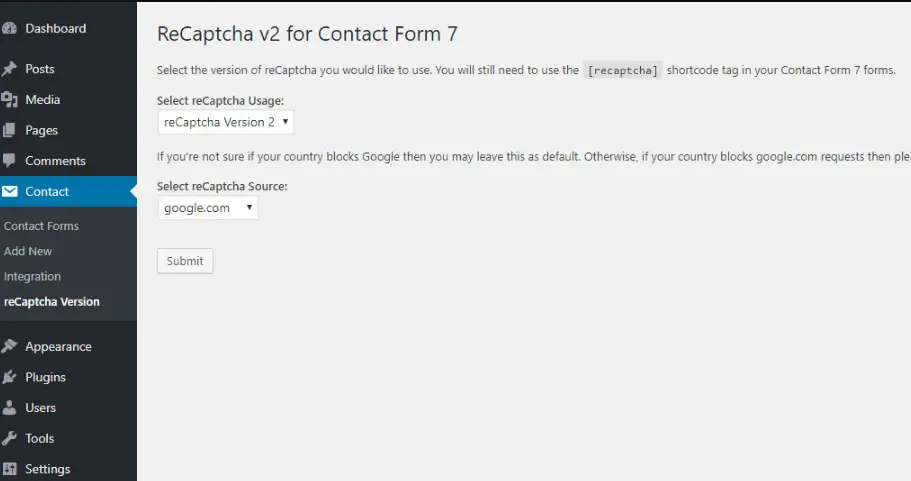Click the arrow on reCaptcha Usage select
Image resolution: width=911 pixels, height=481 pixels.
pos(285,121)
